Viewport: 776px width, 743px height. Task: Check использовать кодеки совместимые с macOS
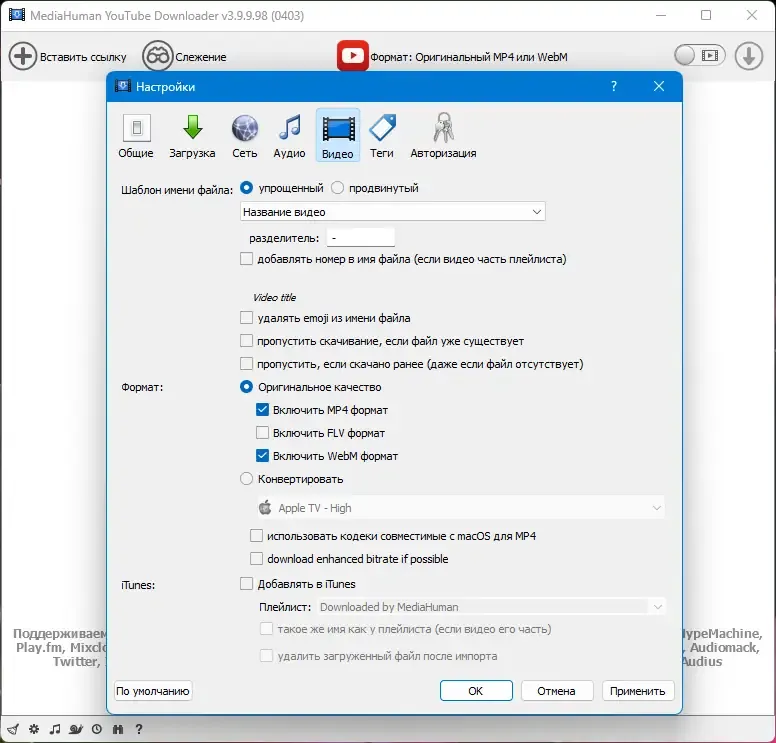click(256, 536)
